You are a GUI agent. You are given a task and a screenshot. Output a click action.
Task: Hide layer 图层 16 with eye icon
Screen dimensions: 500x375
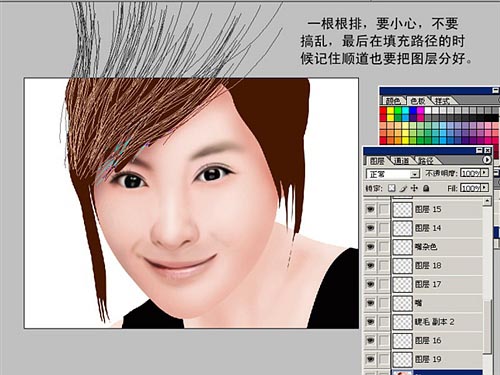coord(370,340)
